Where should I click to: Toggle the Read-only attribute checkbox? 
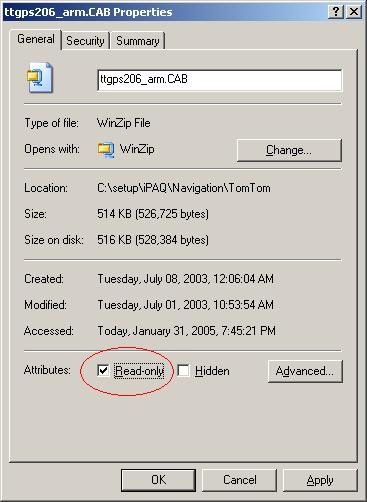[103, 370]
